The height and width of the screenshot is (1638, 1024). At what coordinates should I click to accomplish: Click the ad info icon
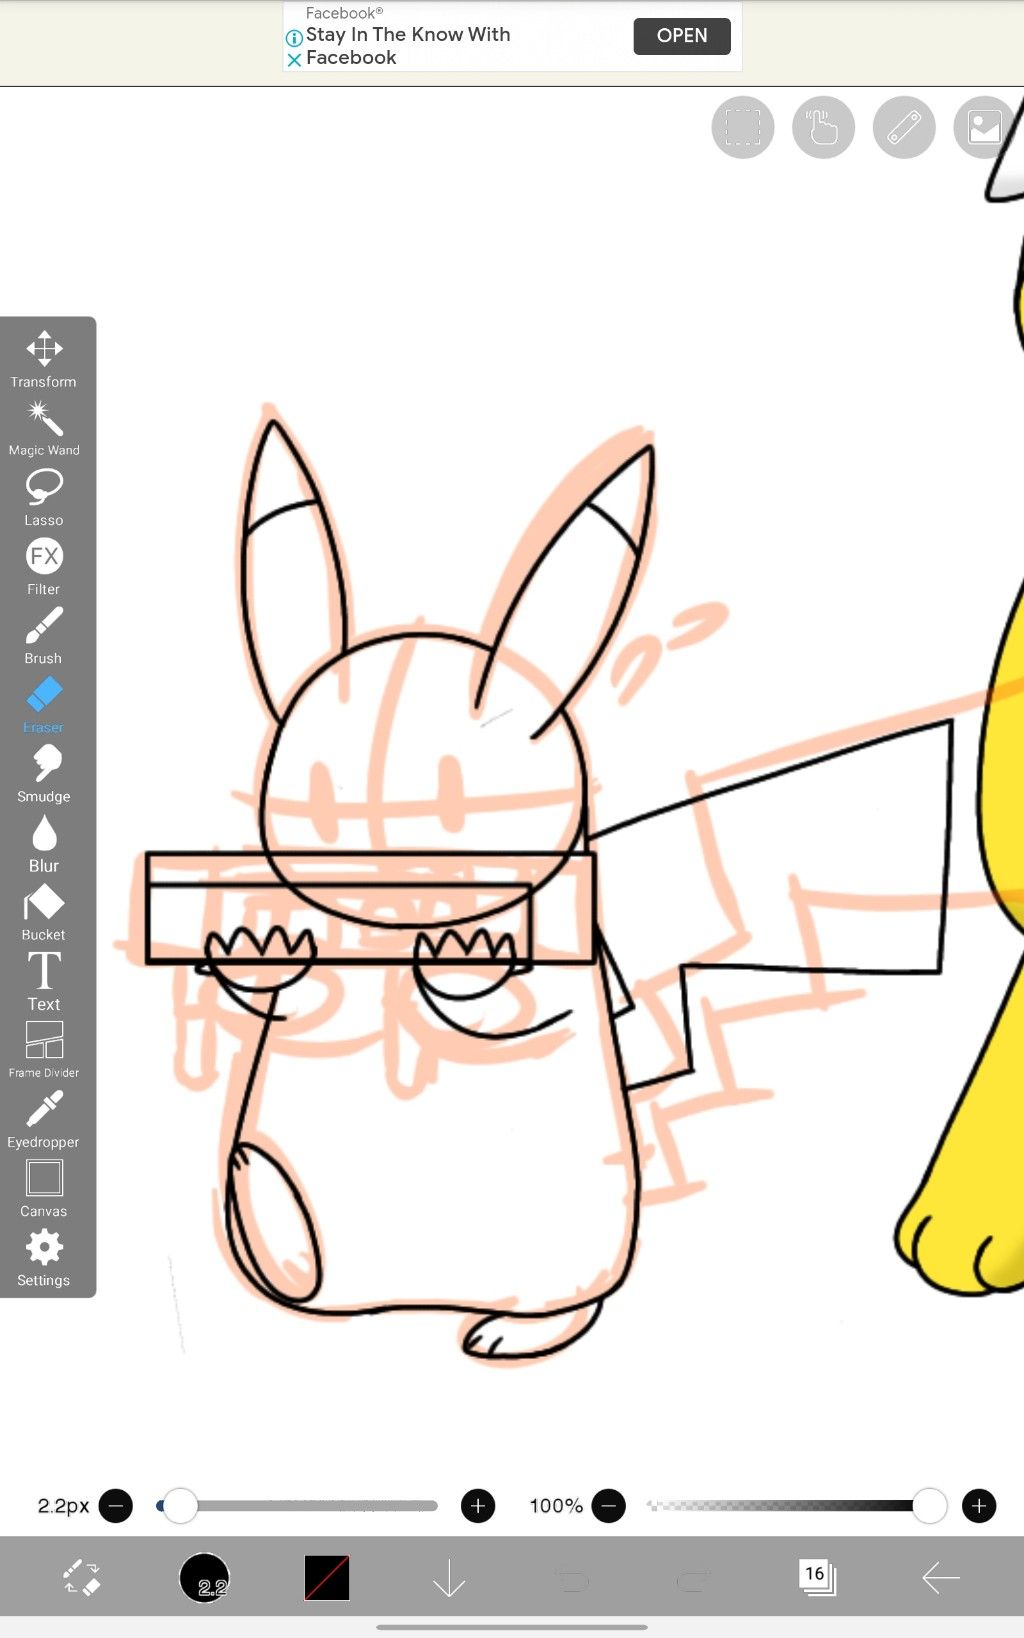point(294,38)
